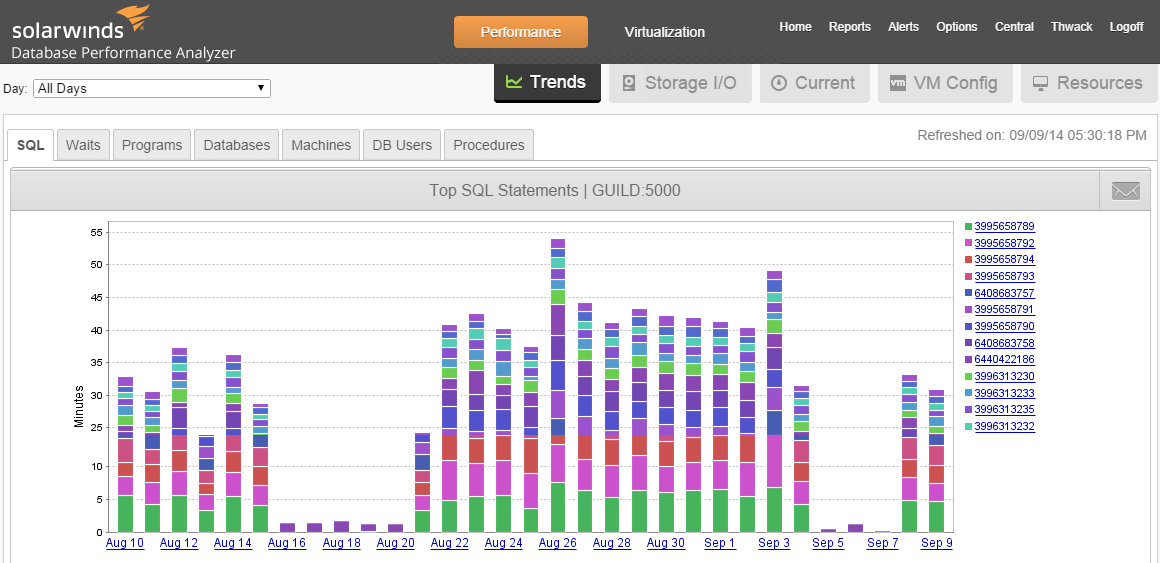Open SQL hash 3995658789 legend link
This screenshot has height=563, width=1160.
1004,226
